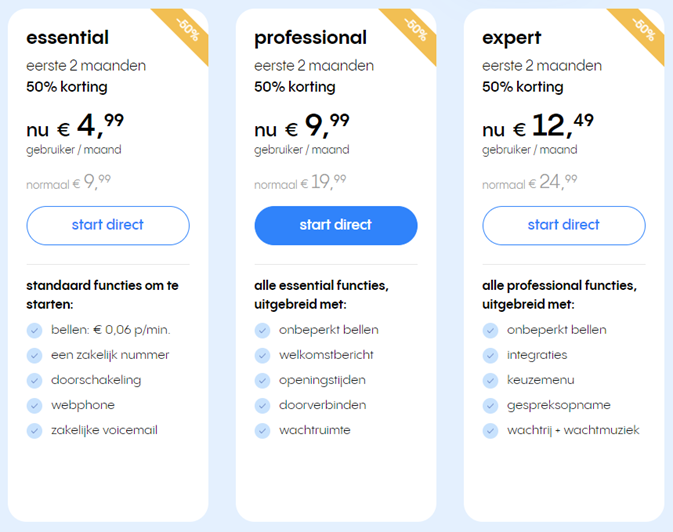This screenshot has width=673, height=532.
Task: Click start direct under expert plan
Action: tap(564, 225)
